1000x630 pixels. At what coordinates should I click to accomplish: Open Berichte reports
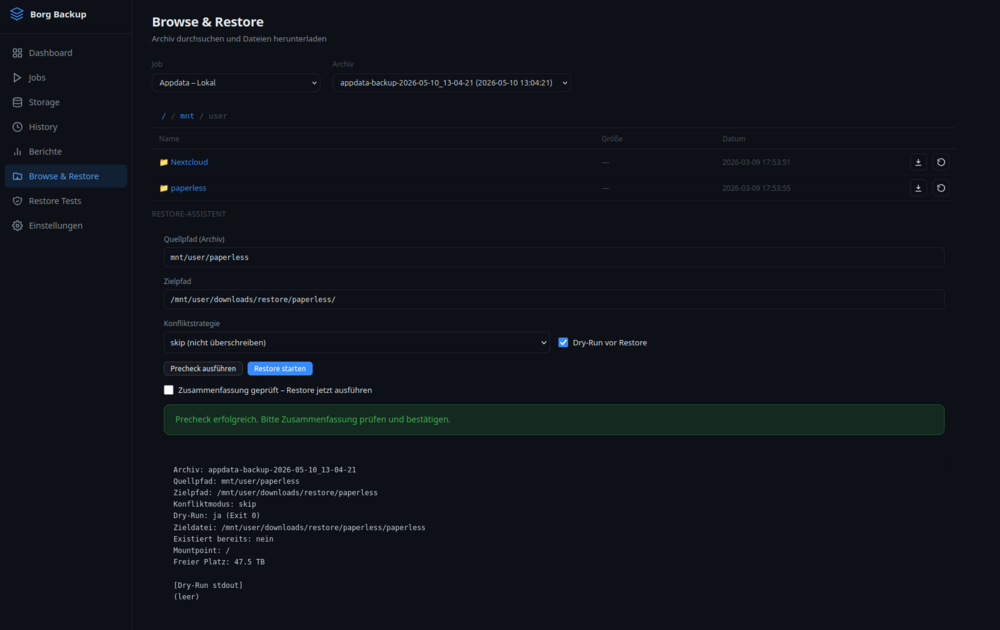66,152
